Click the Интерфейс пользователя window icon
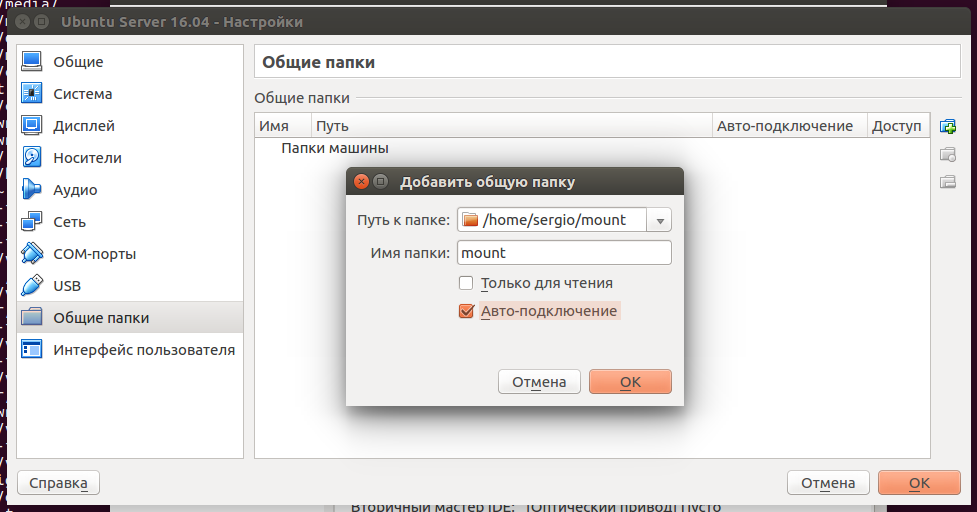977x512 pixels. point(31,349)
